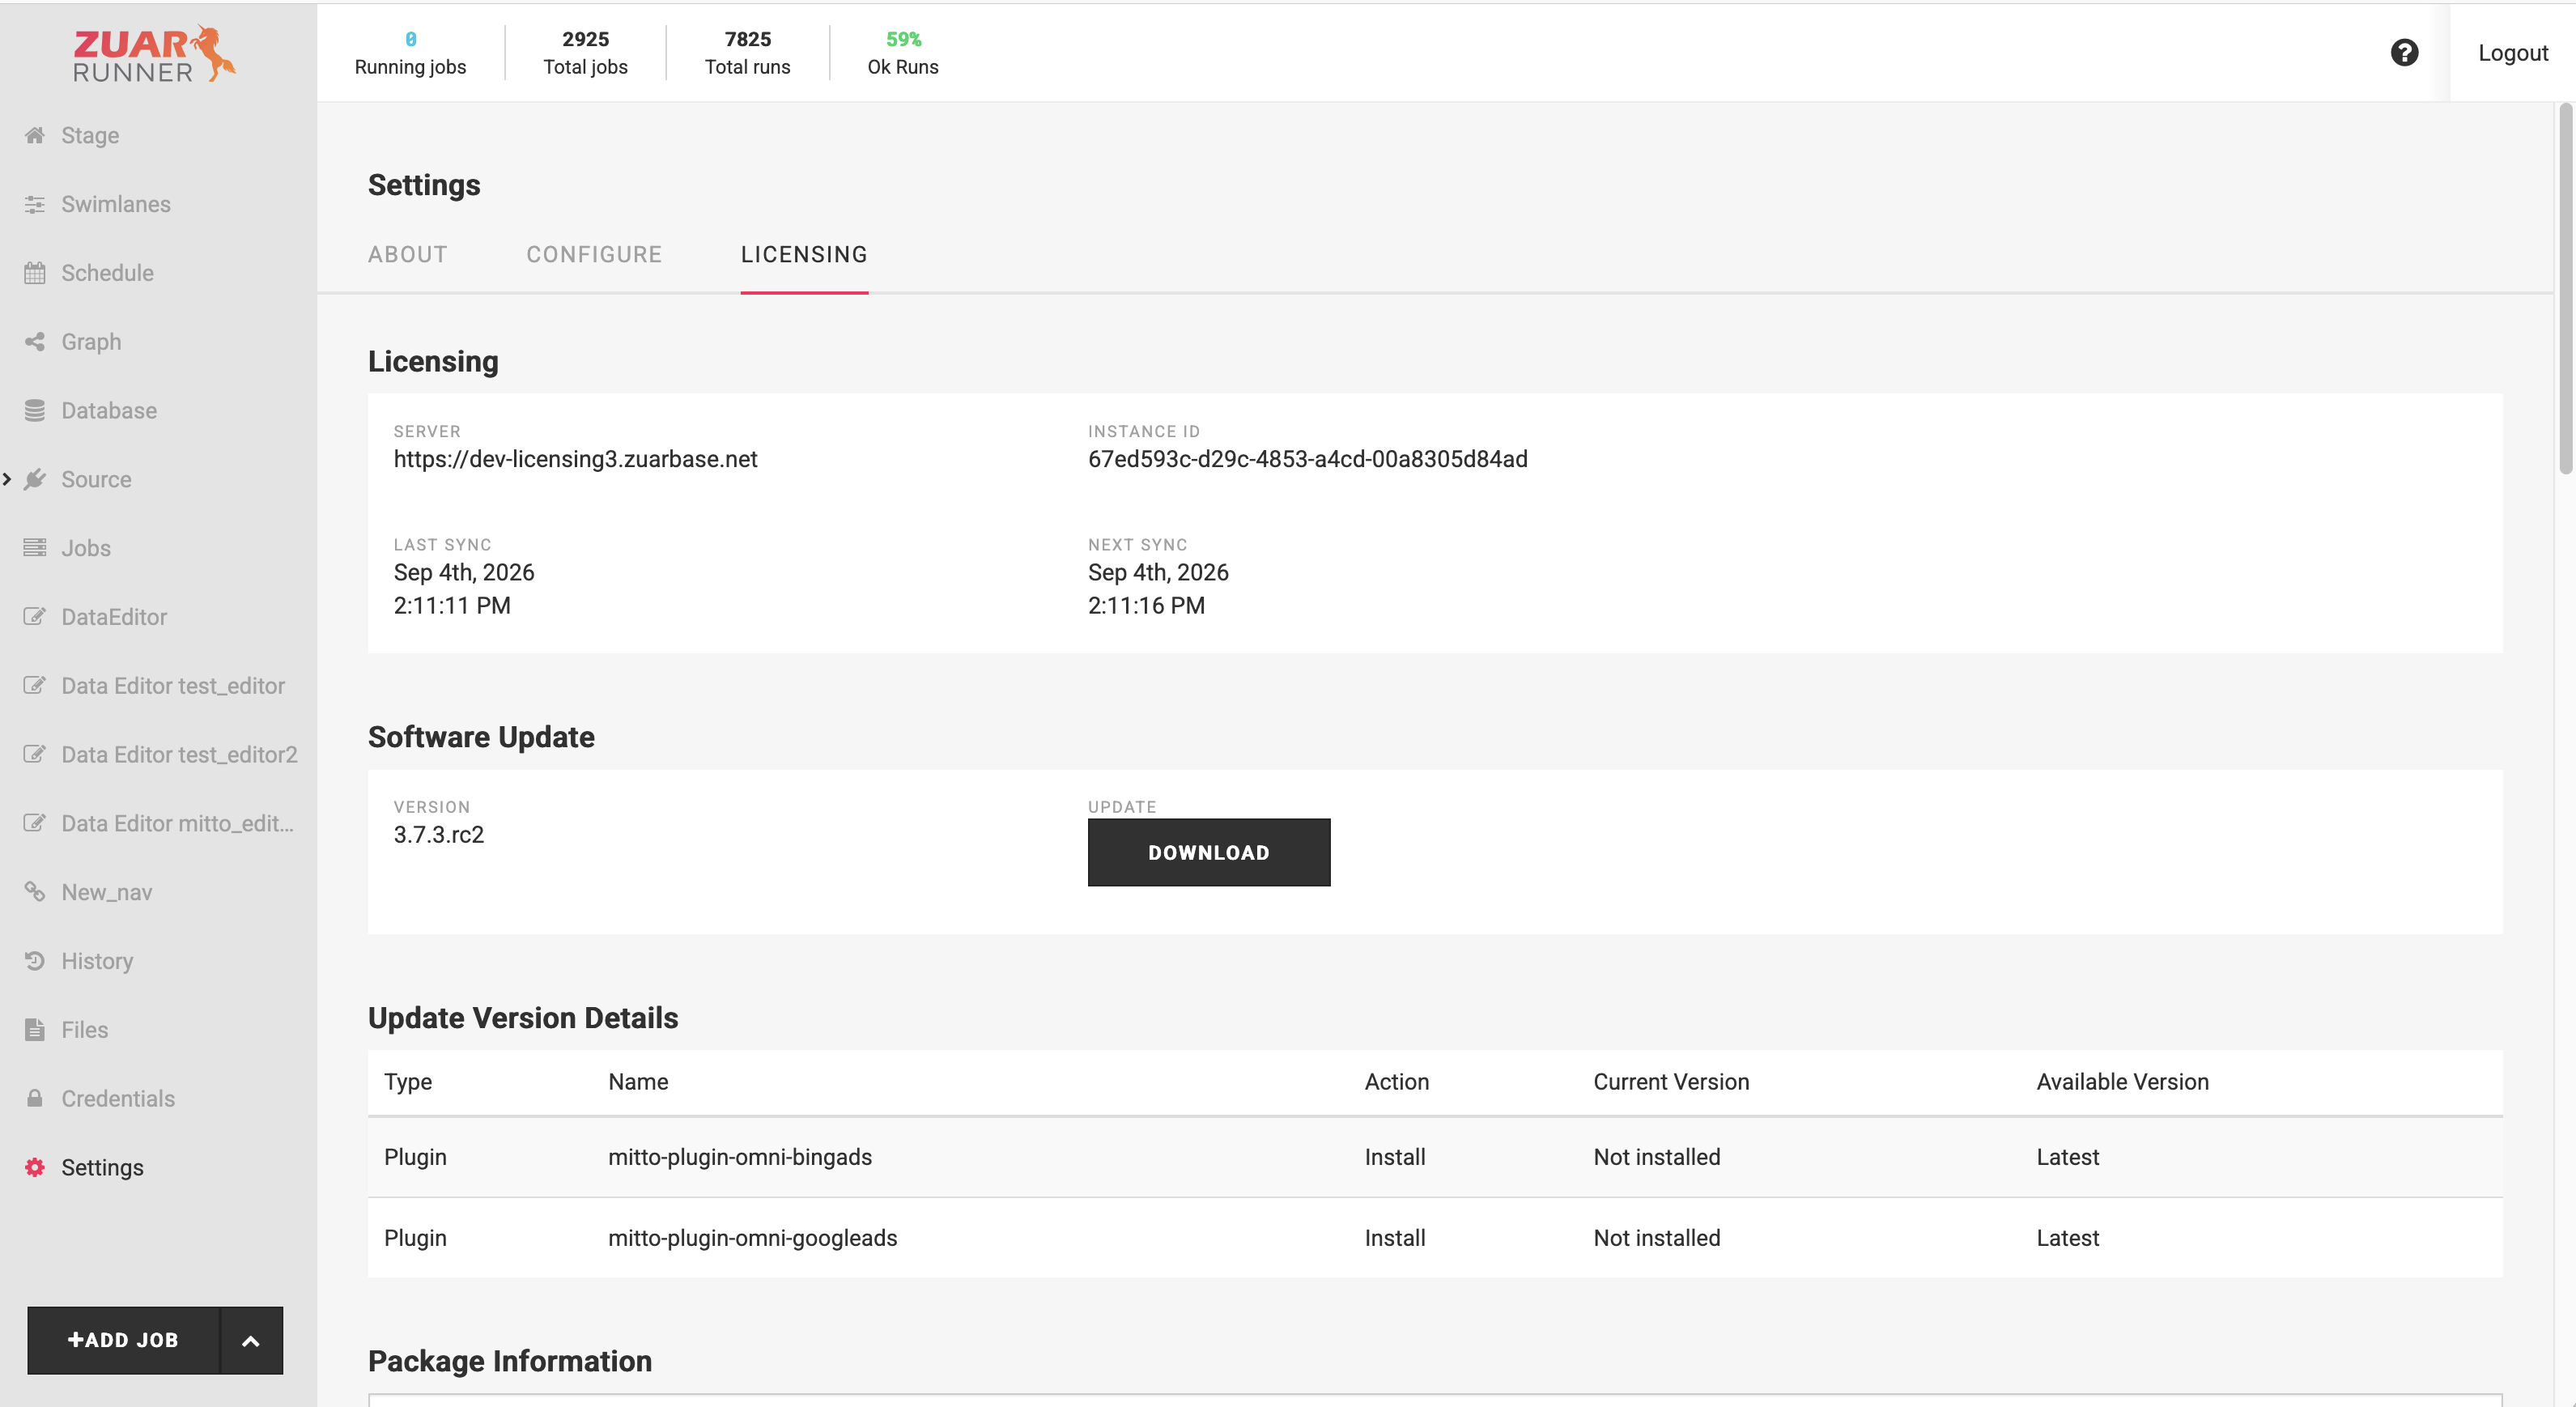Click Install action for bingads plugin

(1395, 1157)
